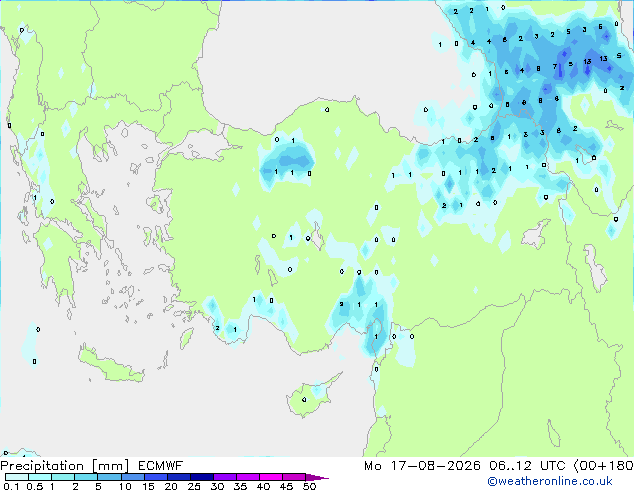
Task: Pick the 35–40 mm purple legend swatch
Action: [x=247, y=477]
